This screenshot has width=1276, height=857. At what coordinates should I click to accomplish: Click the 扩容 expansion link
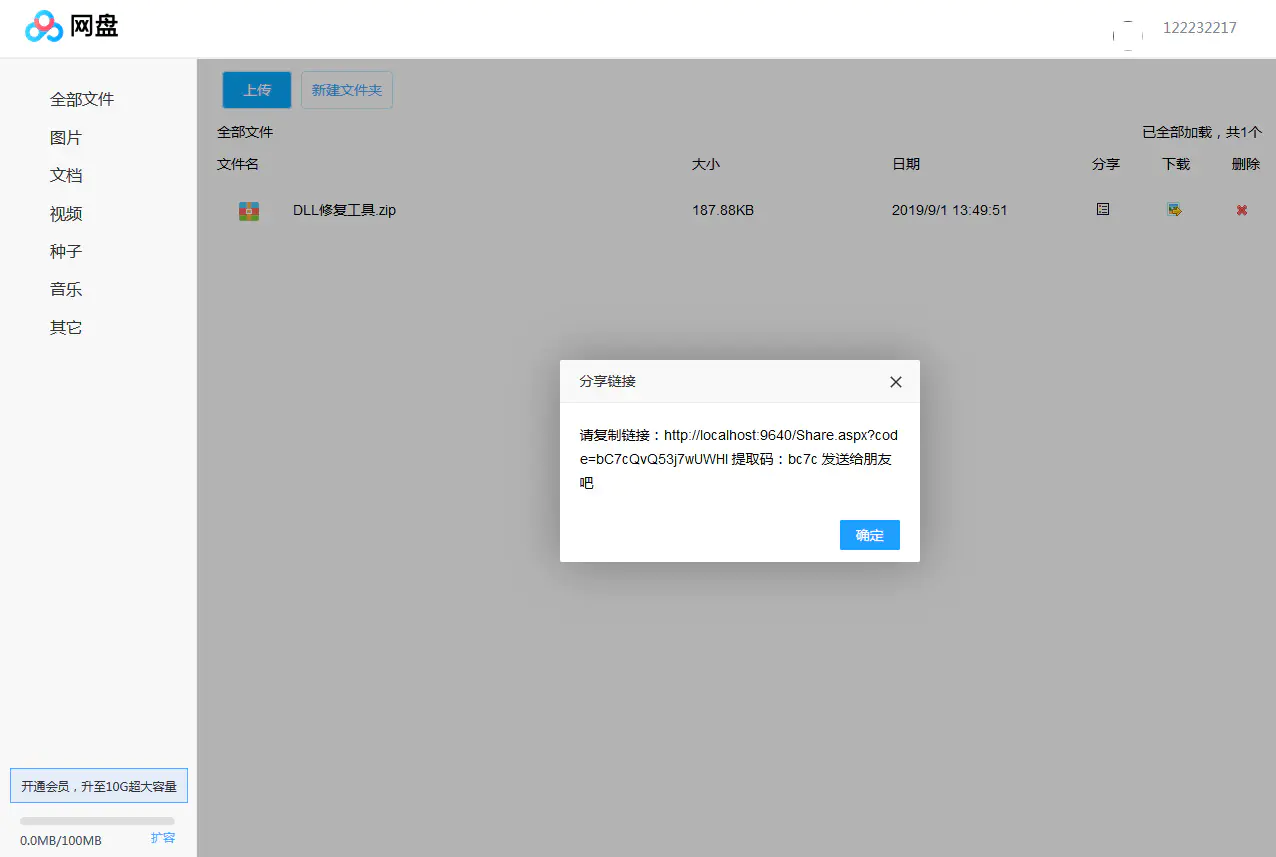pos(162,838)
